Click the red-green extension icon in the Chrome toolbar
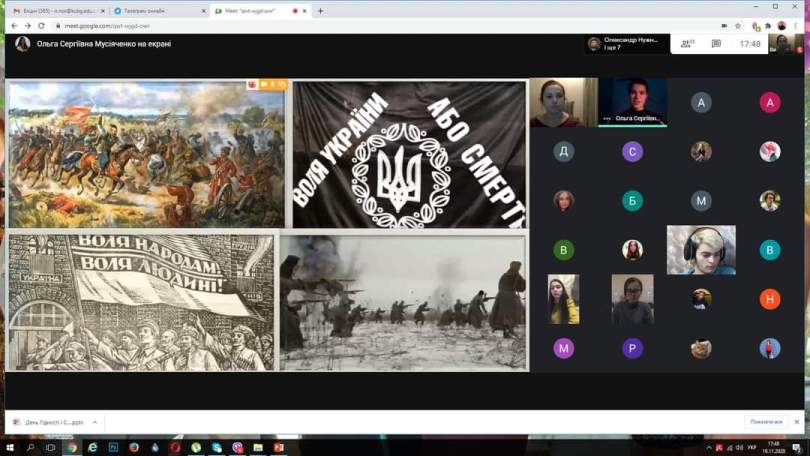 tap(756, 26)
